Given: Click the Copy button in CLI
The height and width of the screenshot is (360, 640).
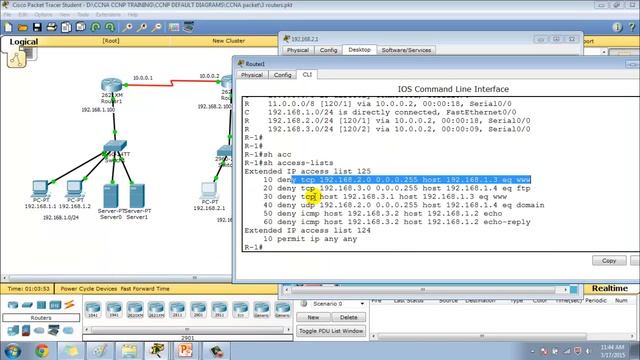Looking at the screenshot, I should (609, 260).
